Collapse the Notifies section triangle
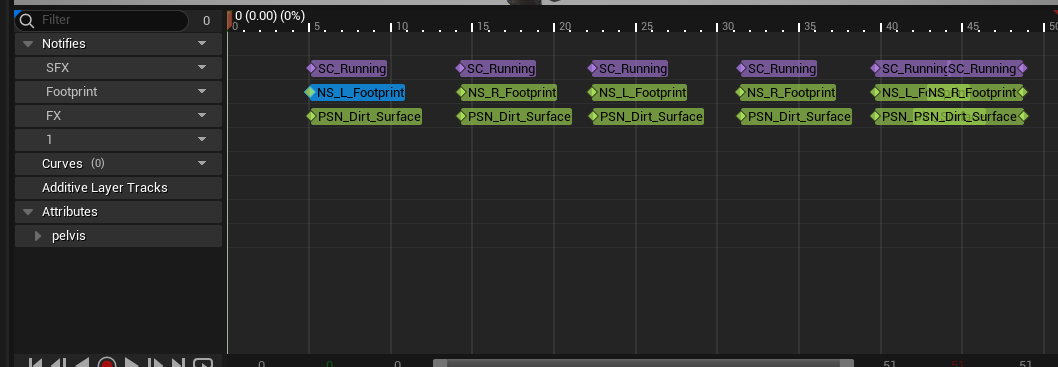Viewport: 1058px width, 367px height. coord(28,44)
